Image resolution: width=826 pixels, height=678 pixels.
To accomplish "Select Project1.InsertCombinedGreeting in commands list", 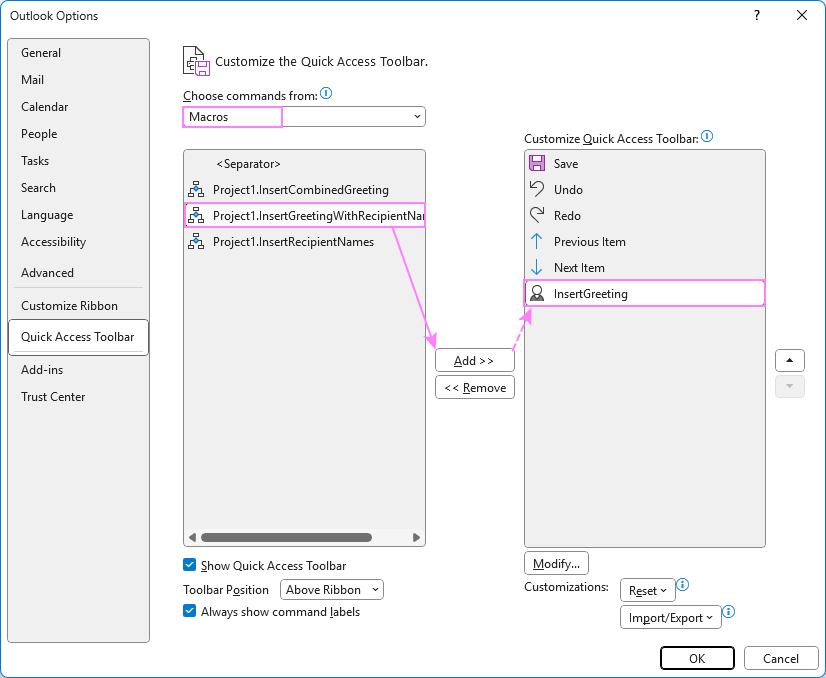I will tap(304, 189).
